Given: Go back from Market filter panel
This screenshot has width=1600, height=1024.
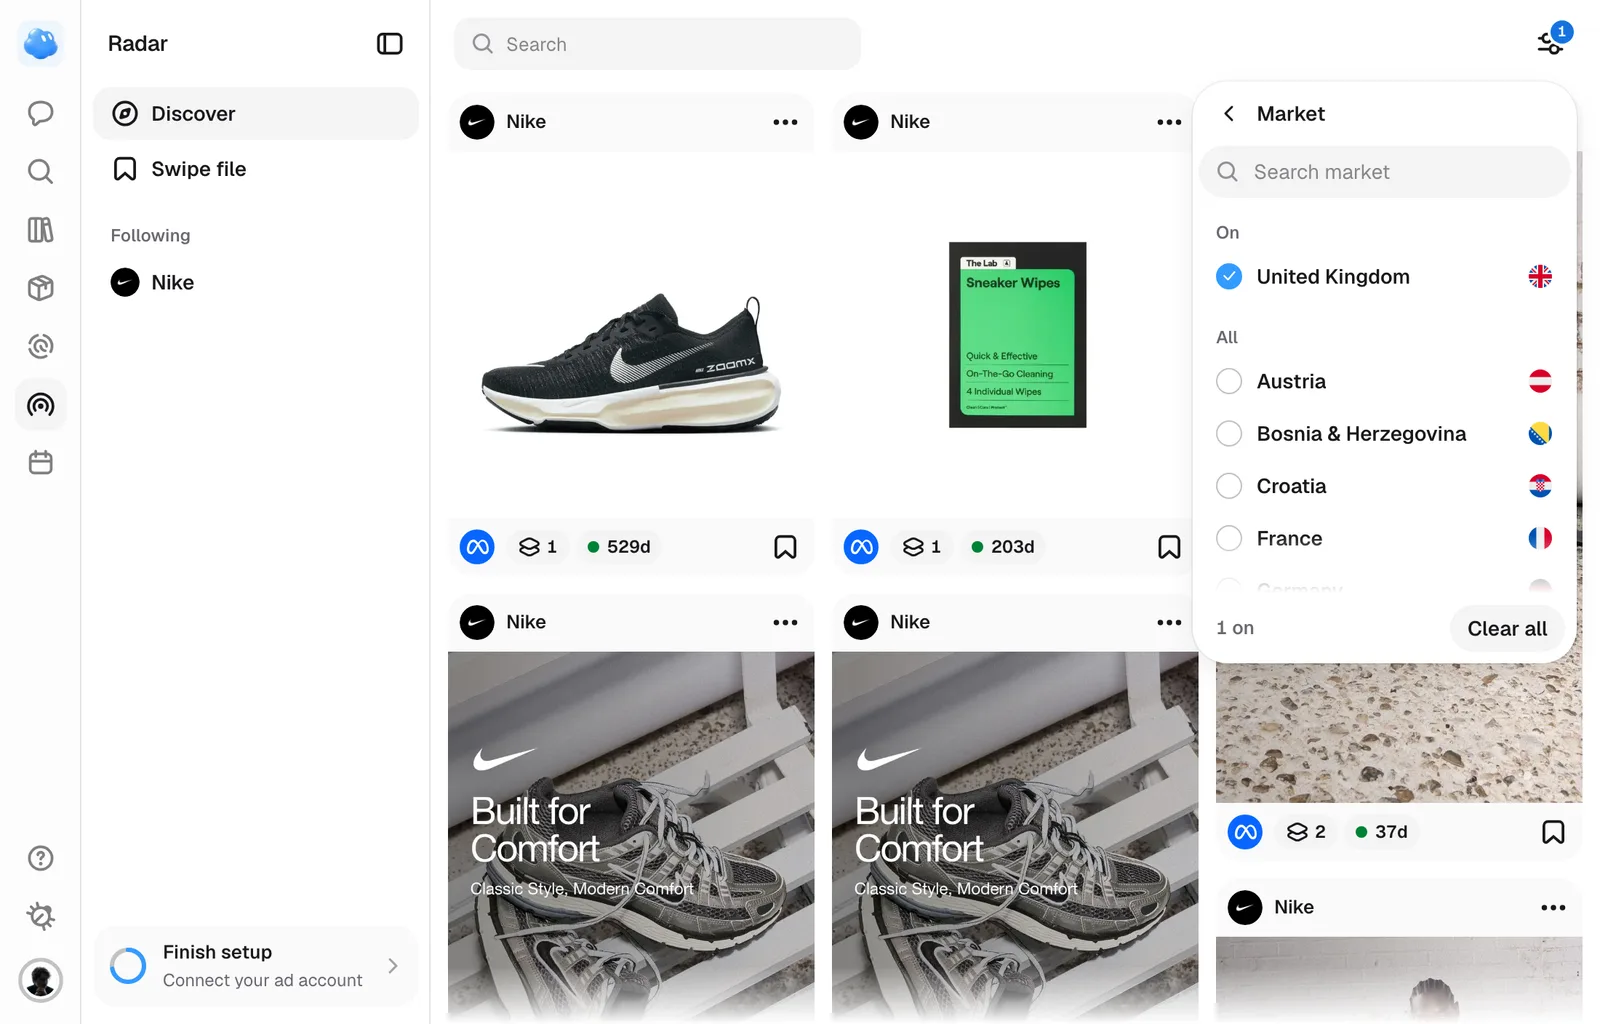Looking at the screenshot, I should point(1229,114).
